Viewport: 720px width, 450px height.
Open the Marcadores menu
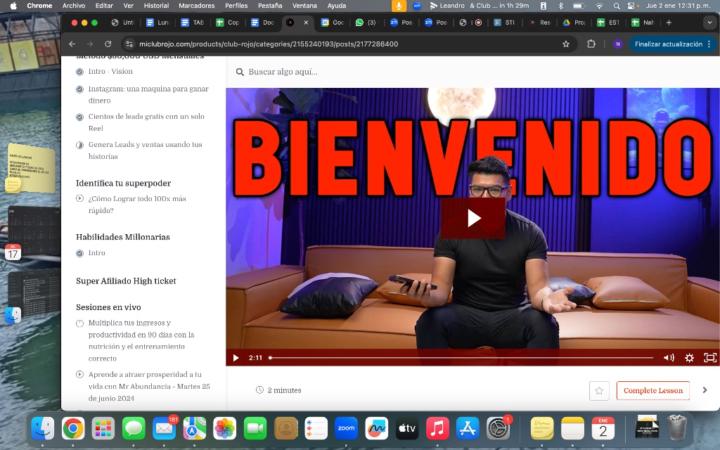pos(196,6)
